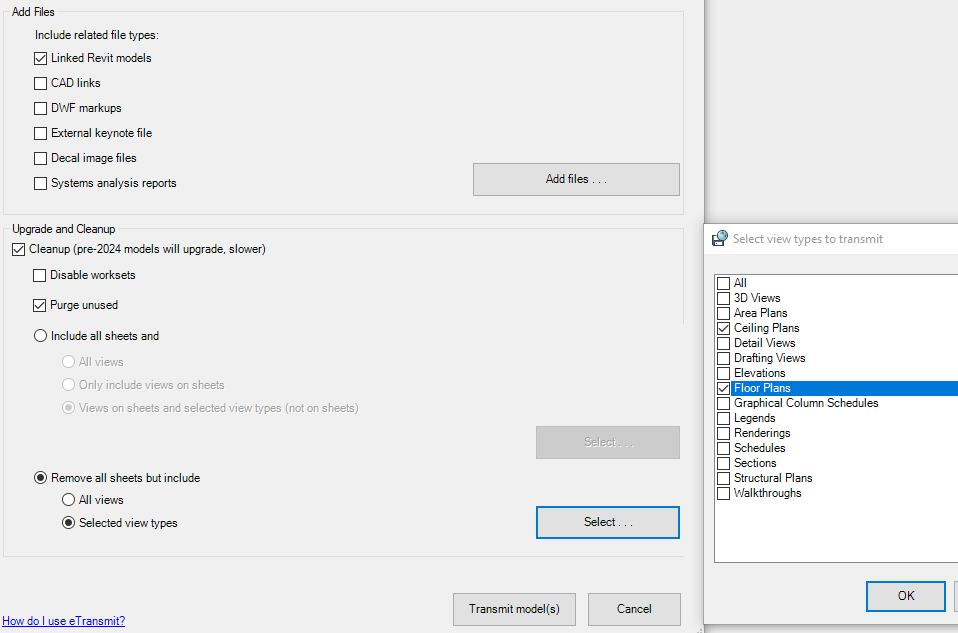Check Schedules view type
Screen dimensions: 958x633
[x=723, y=448]
